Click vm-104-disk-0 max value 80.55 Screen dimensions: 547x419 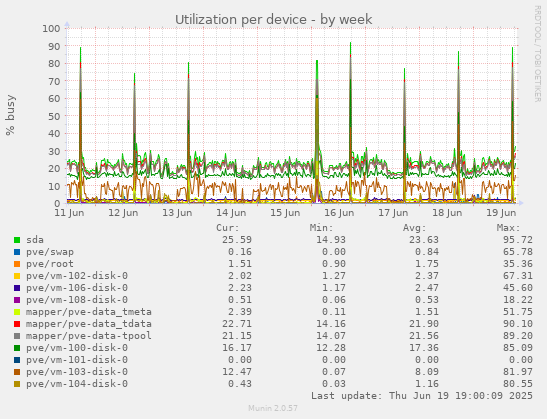[518, 384]
